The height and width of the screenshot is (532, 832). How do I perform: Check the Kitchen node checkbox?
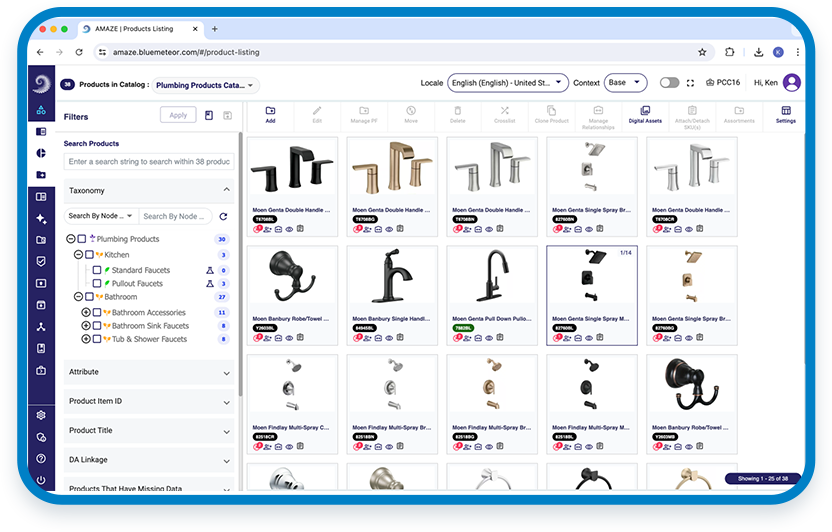coord(89,255)
